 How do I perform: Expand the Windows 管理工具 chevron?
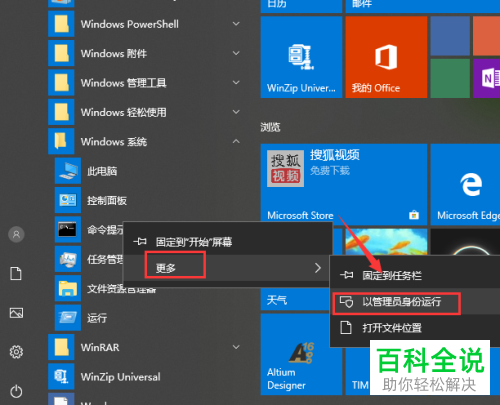(236, 83)
